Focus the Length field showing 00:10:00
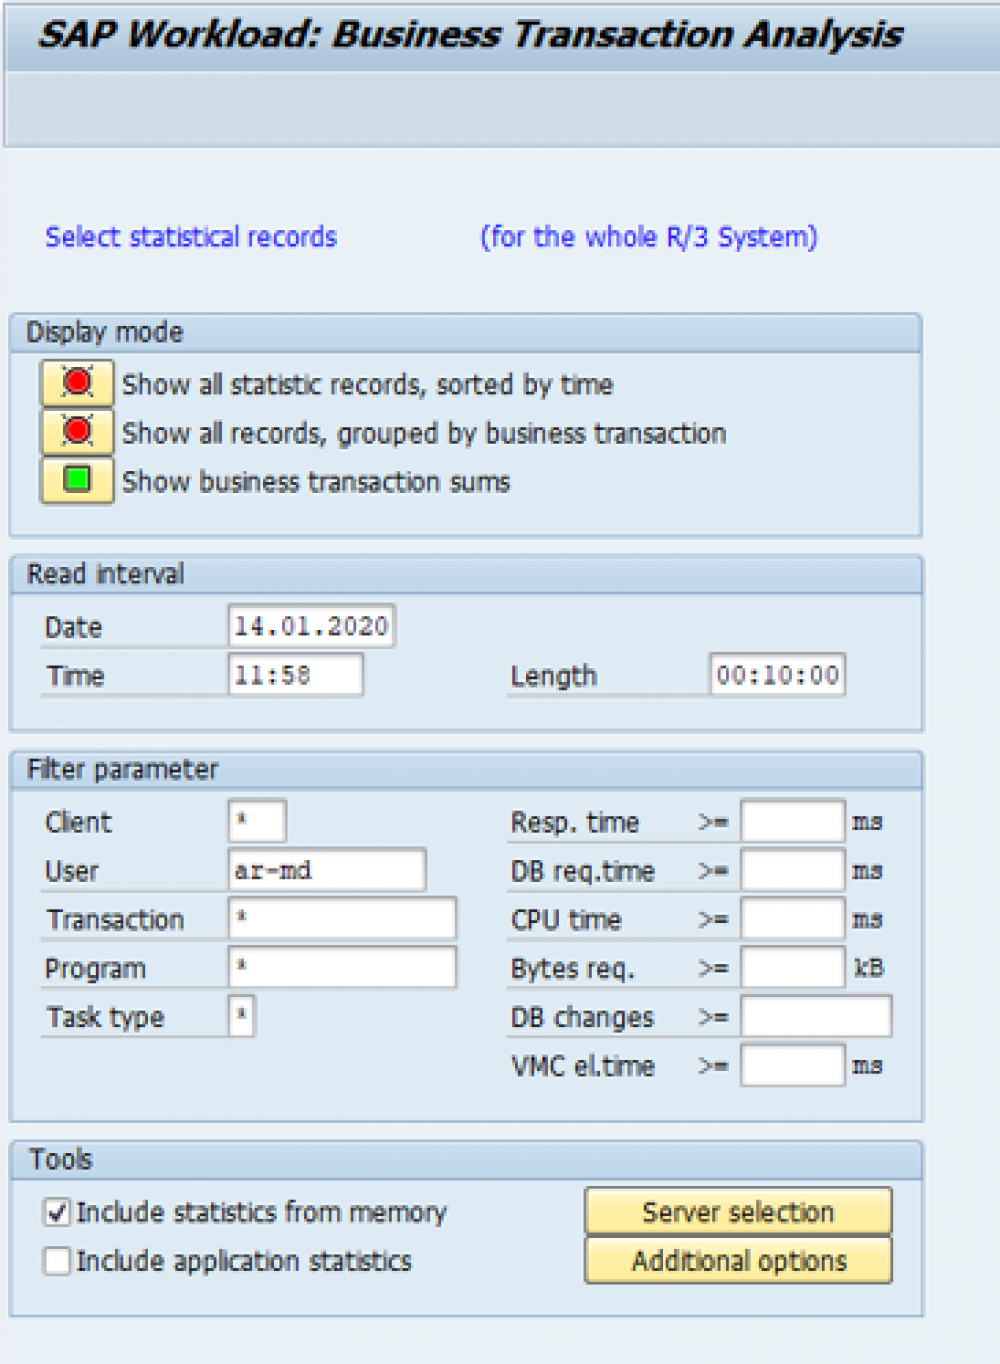 (777, 674)
